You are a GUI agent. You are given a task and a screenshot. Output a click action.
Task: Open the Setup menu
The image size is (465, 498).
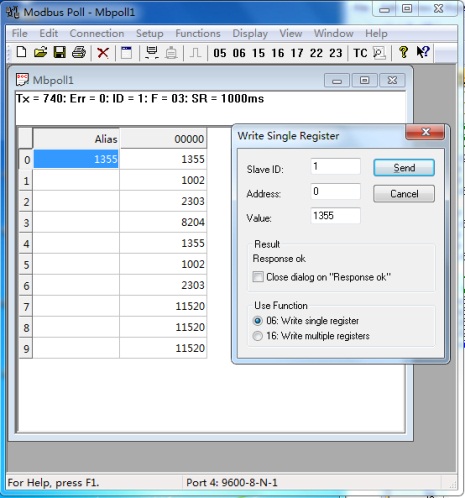150,33
